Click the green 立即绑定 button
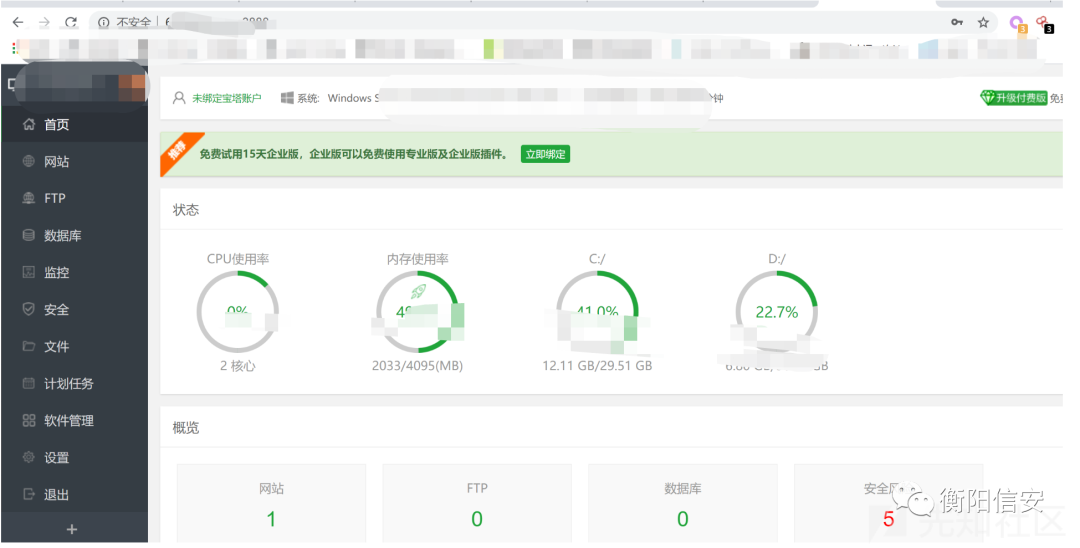 546,154
